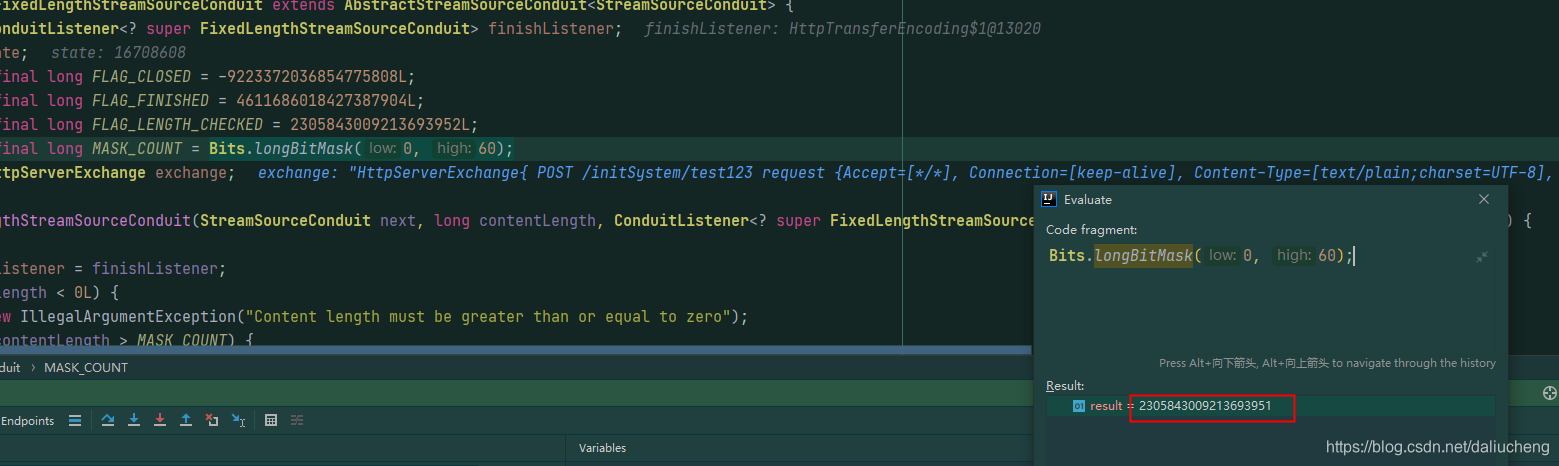
Task: Click FLAG_CLOSED constant in the editor
Action: 149,77
